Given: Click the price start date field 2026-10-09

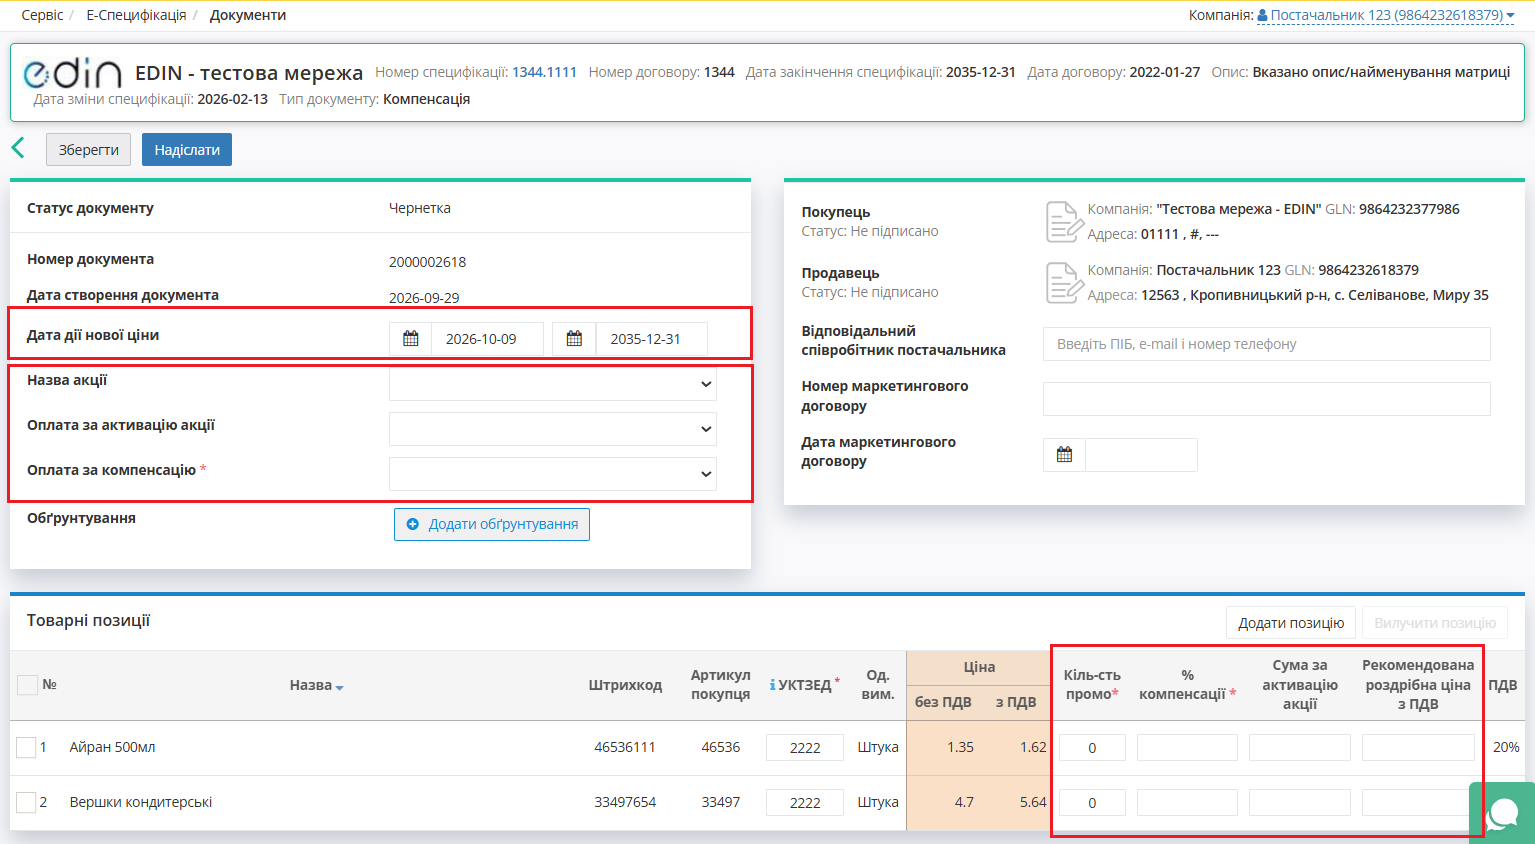Looking at the screenshot, I should tap(487, 339).
